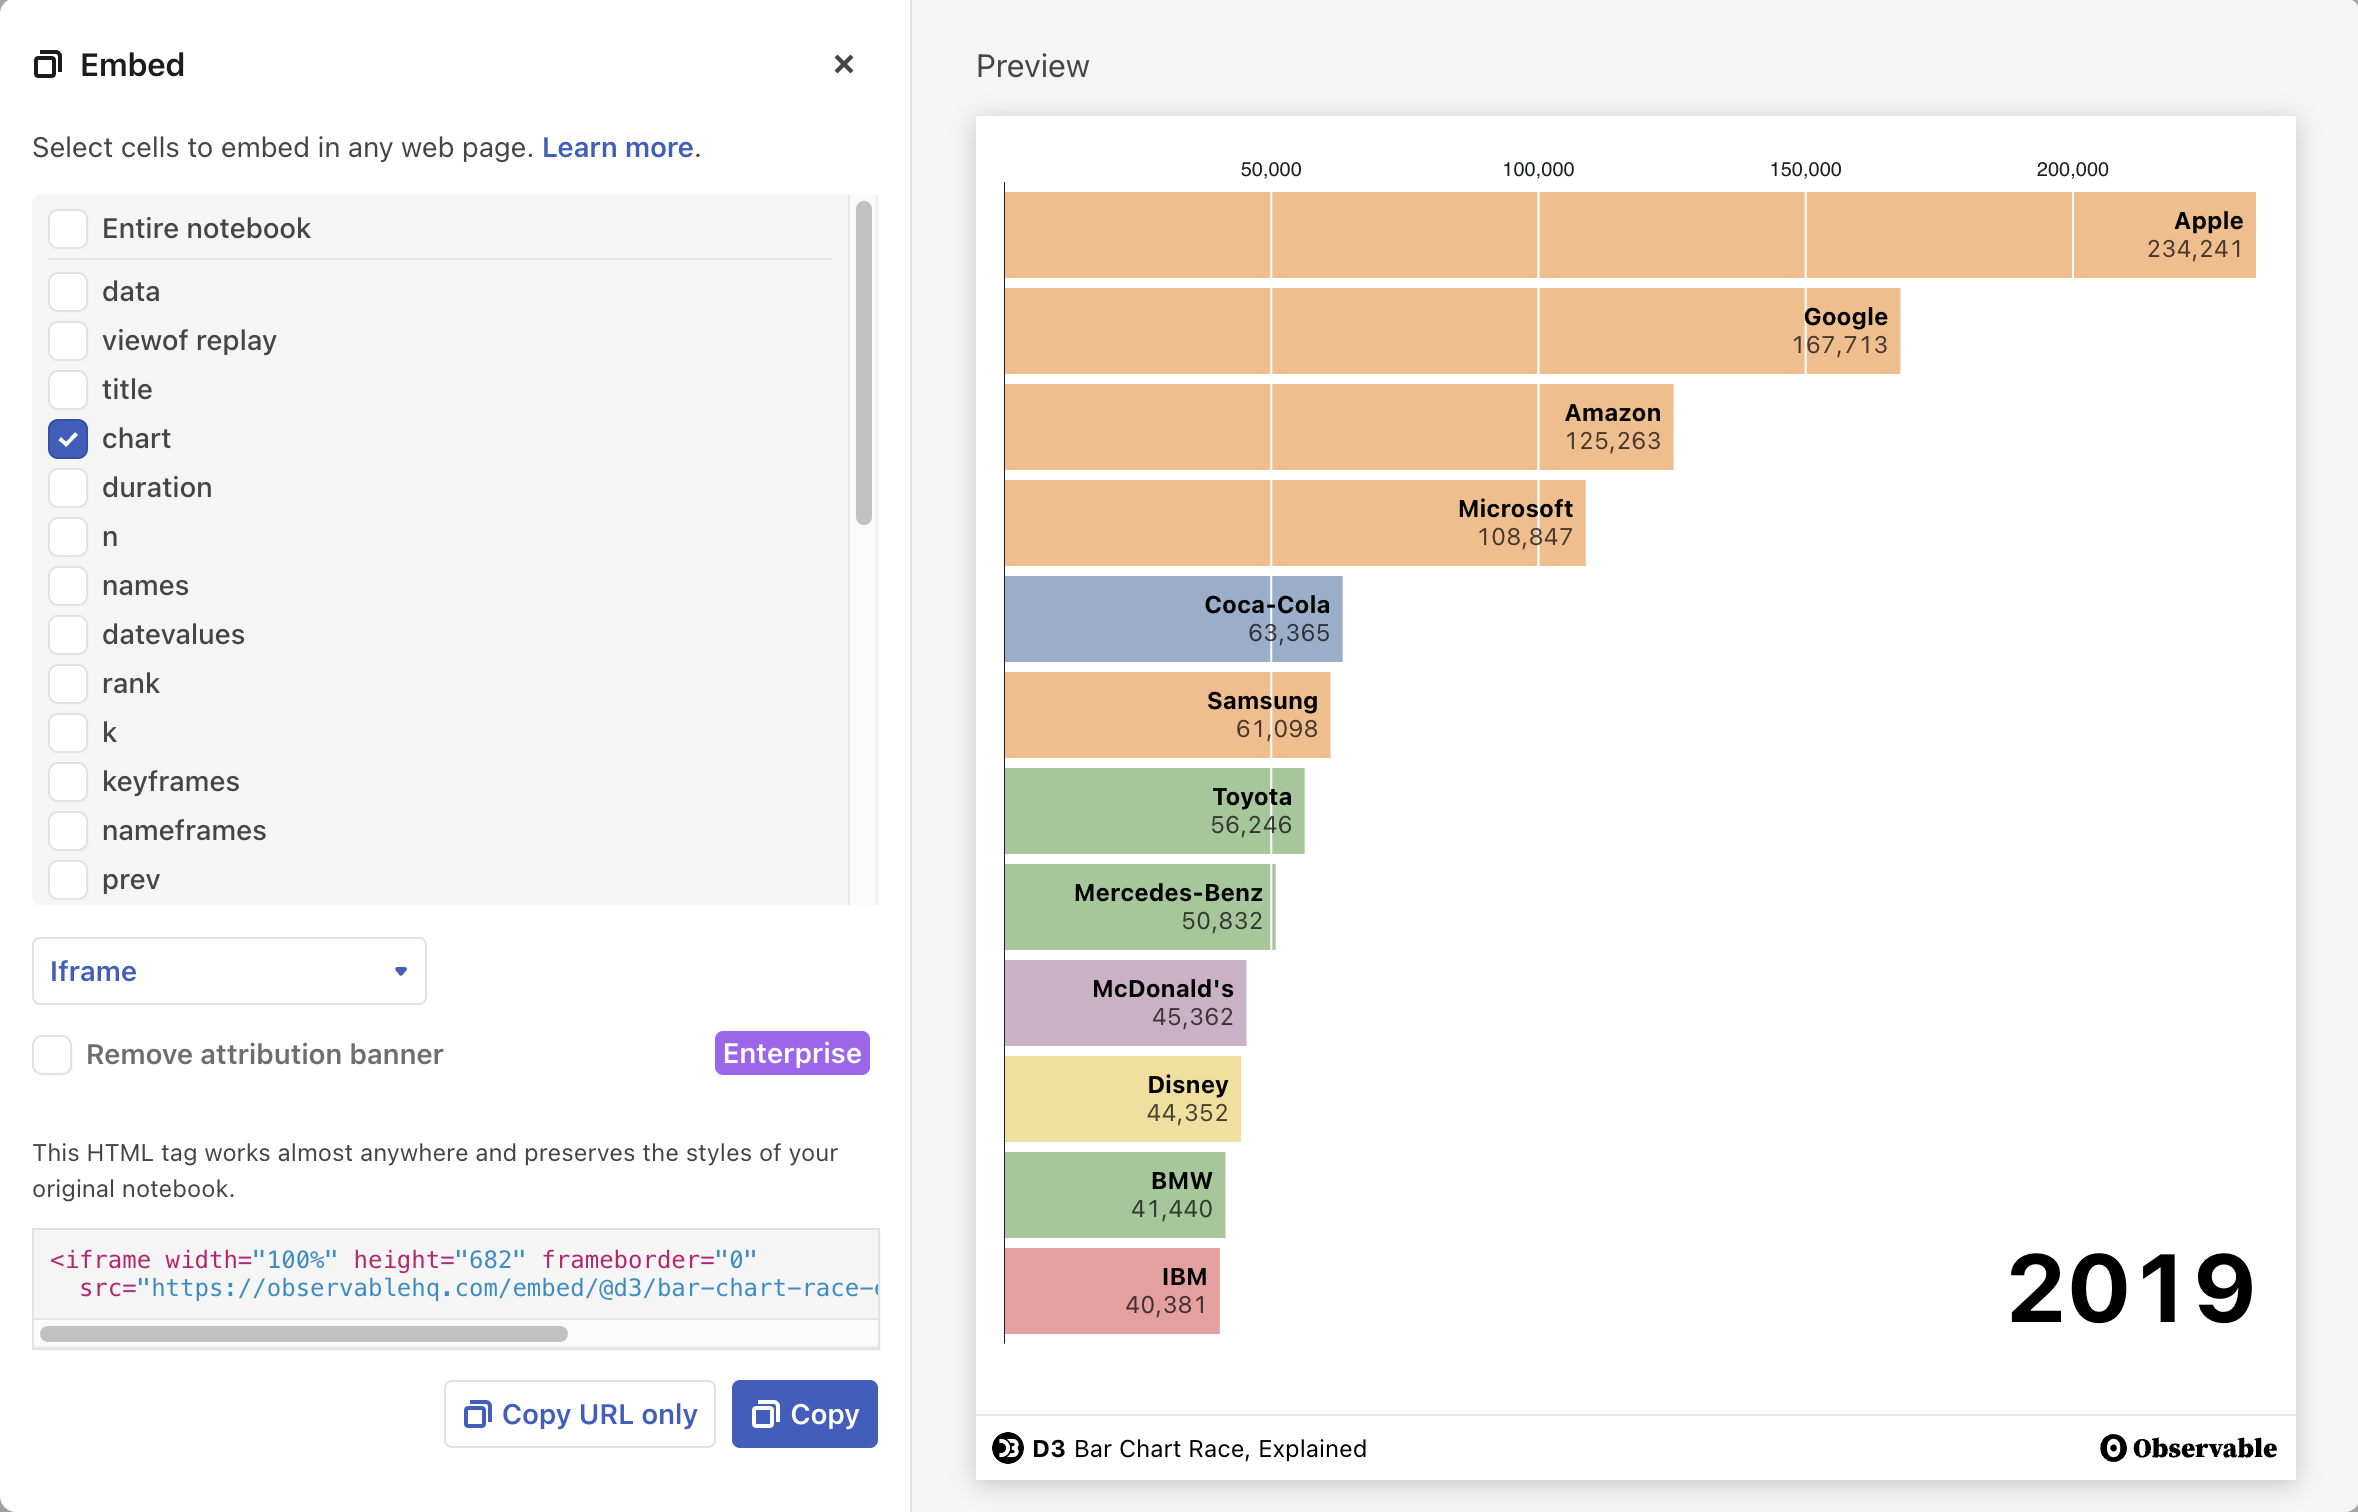Click the Embed panel icon
The image size is (2358, 1512).
click(49, 64)
